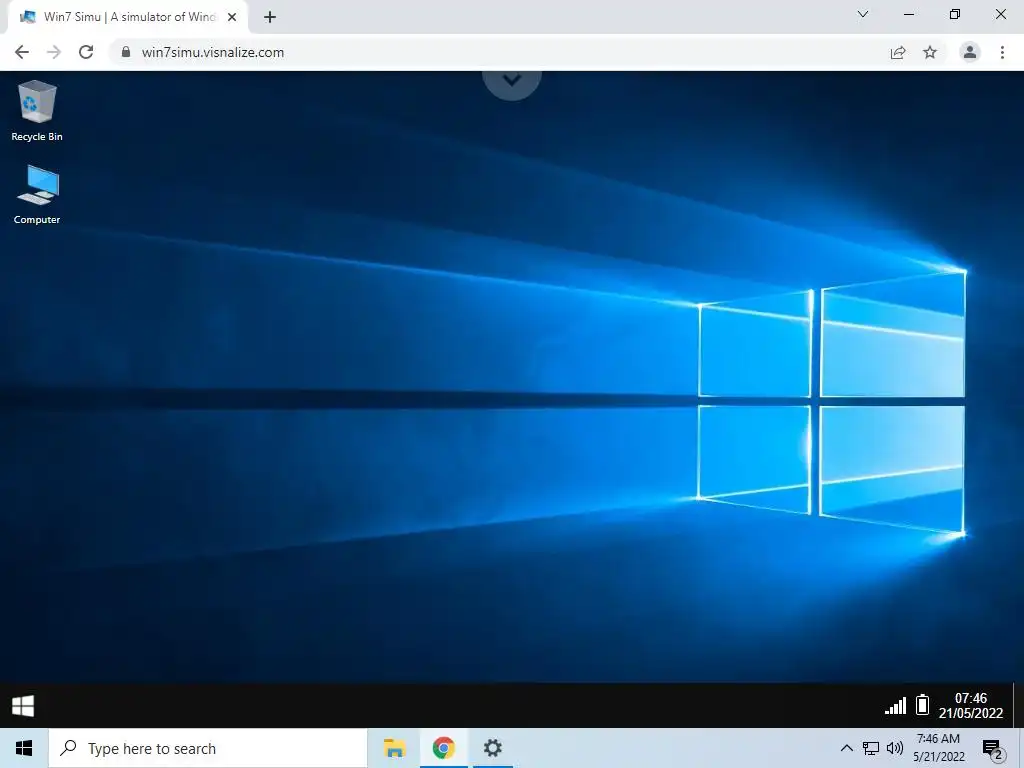Select the Computer desktop icon

pos(37,195)
